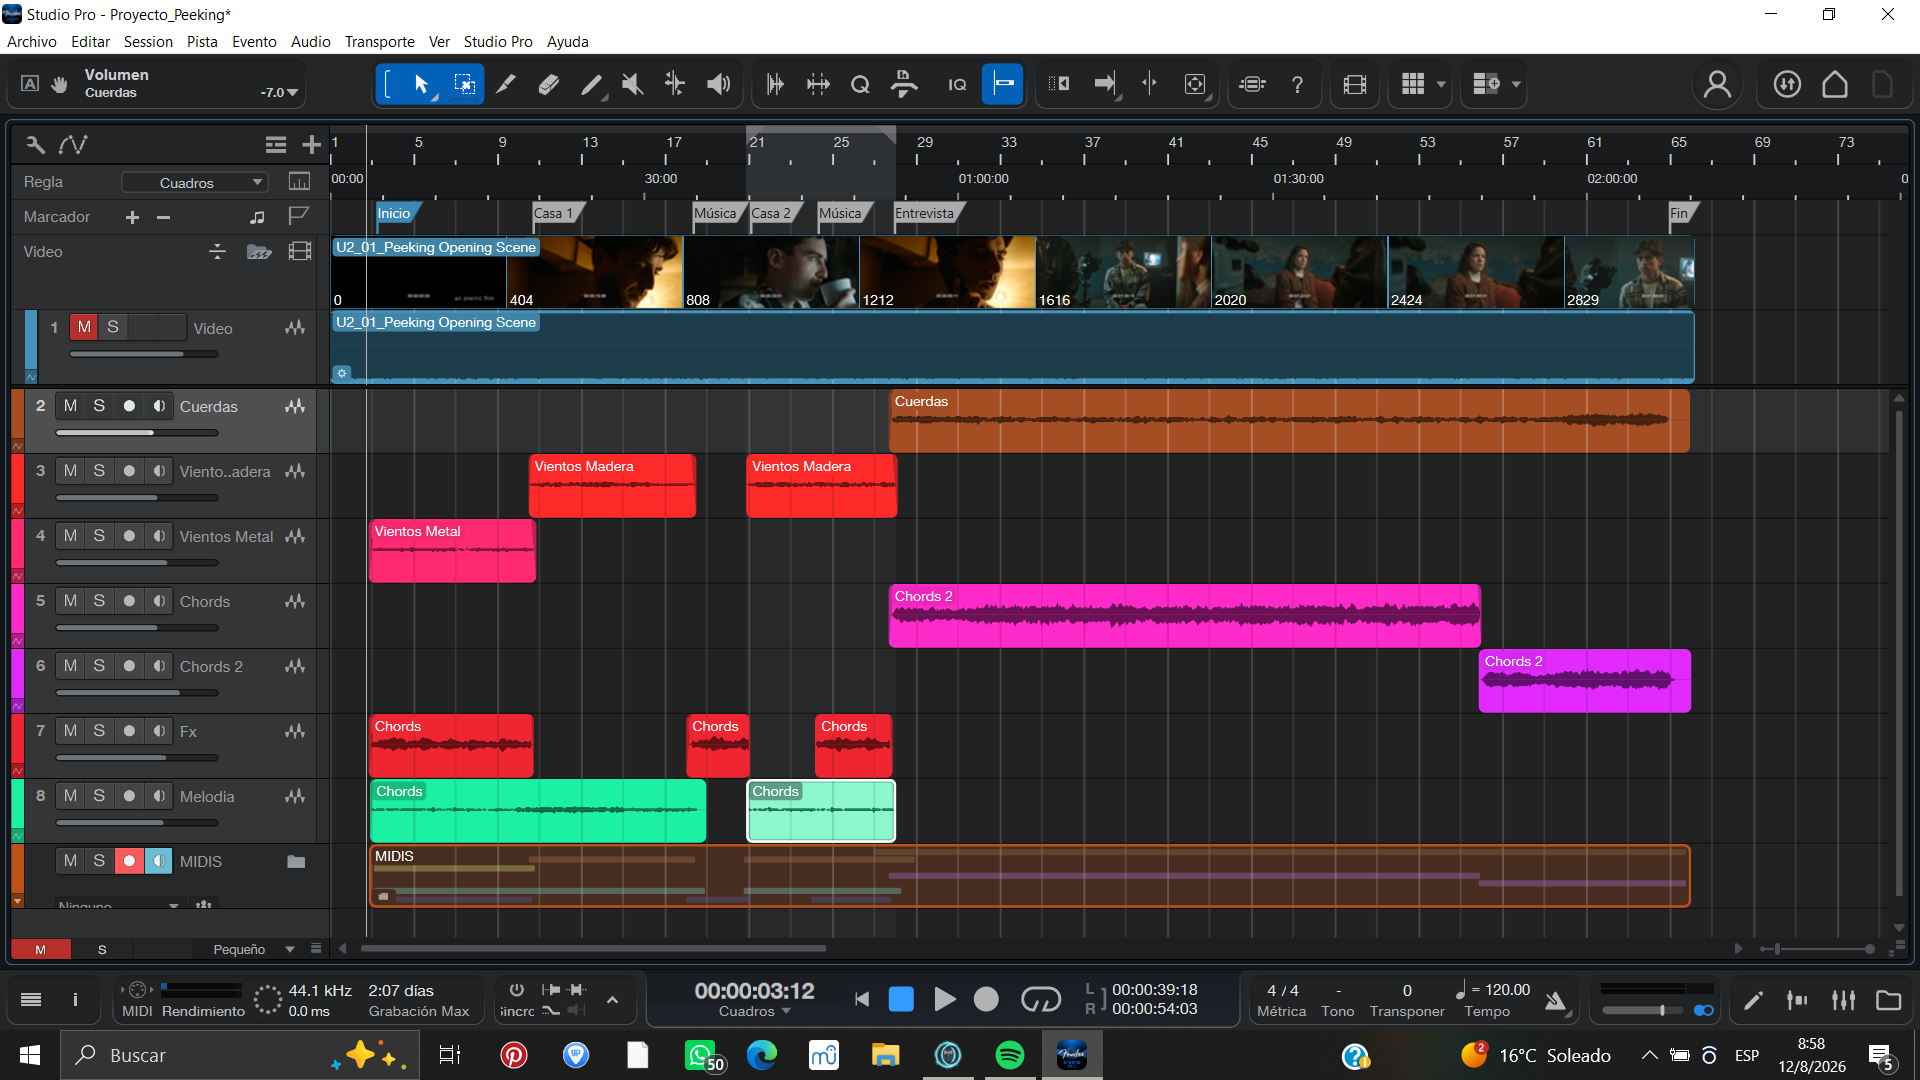Click the Quantize Q icon
The height and width of the screenshot is (1080, 1920).
tap(860, 85)
